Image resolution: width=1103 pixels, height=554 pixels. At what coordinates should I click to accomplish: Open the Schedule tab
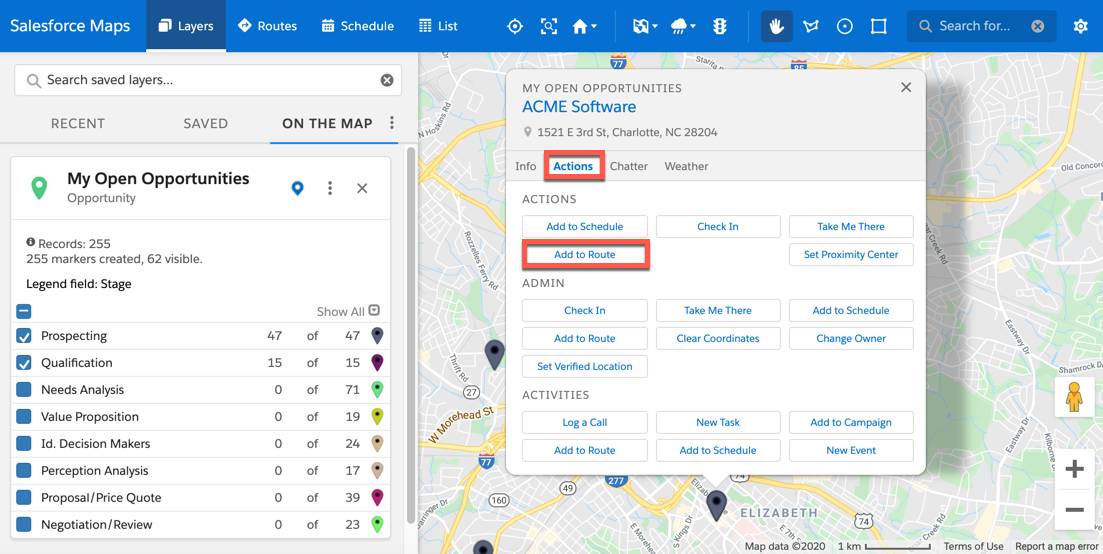pyautogui.click(x=357, y=26)
